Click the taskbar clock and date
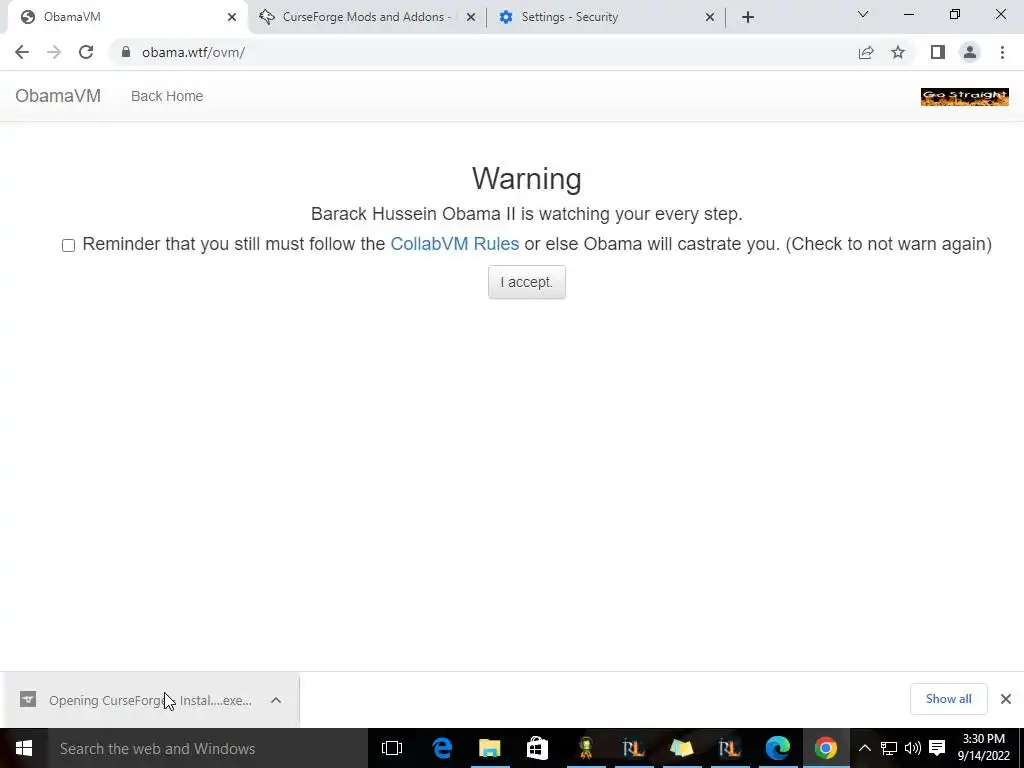The width and height of the screenshot is (1024, 768). (984, 748)
